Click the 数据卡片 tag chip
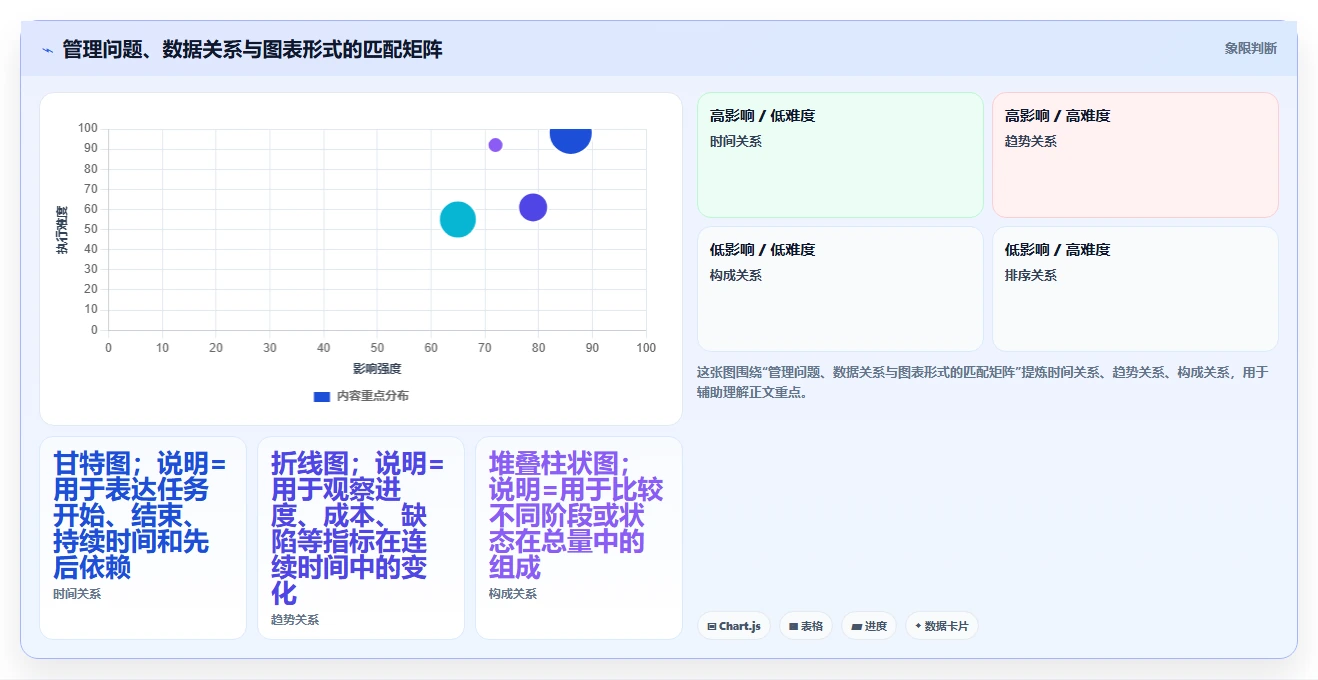Screen dimensions: 1318x680 (942, 626)
